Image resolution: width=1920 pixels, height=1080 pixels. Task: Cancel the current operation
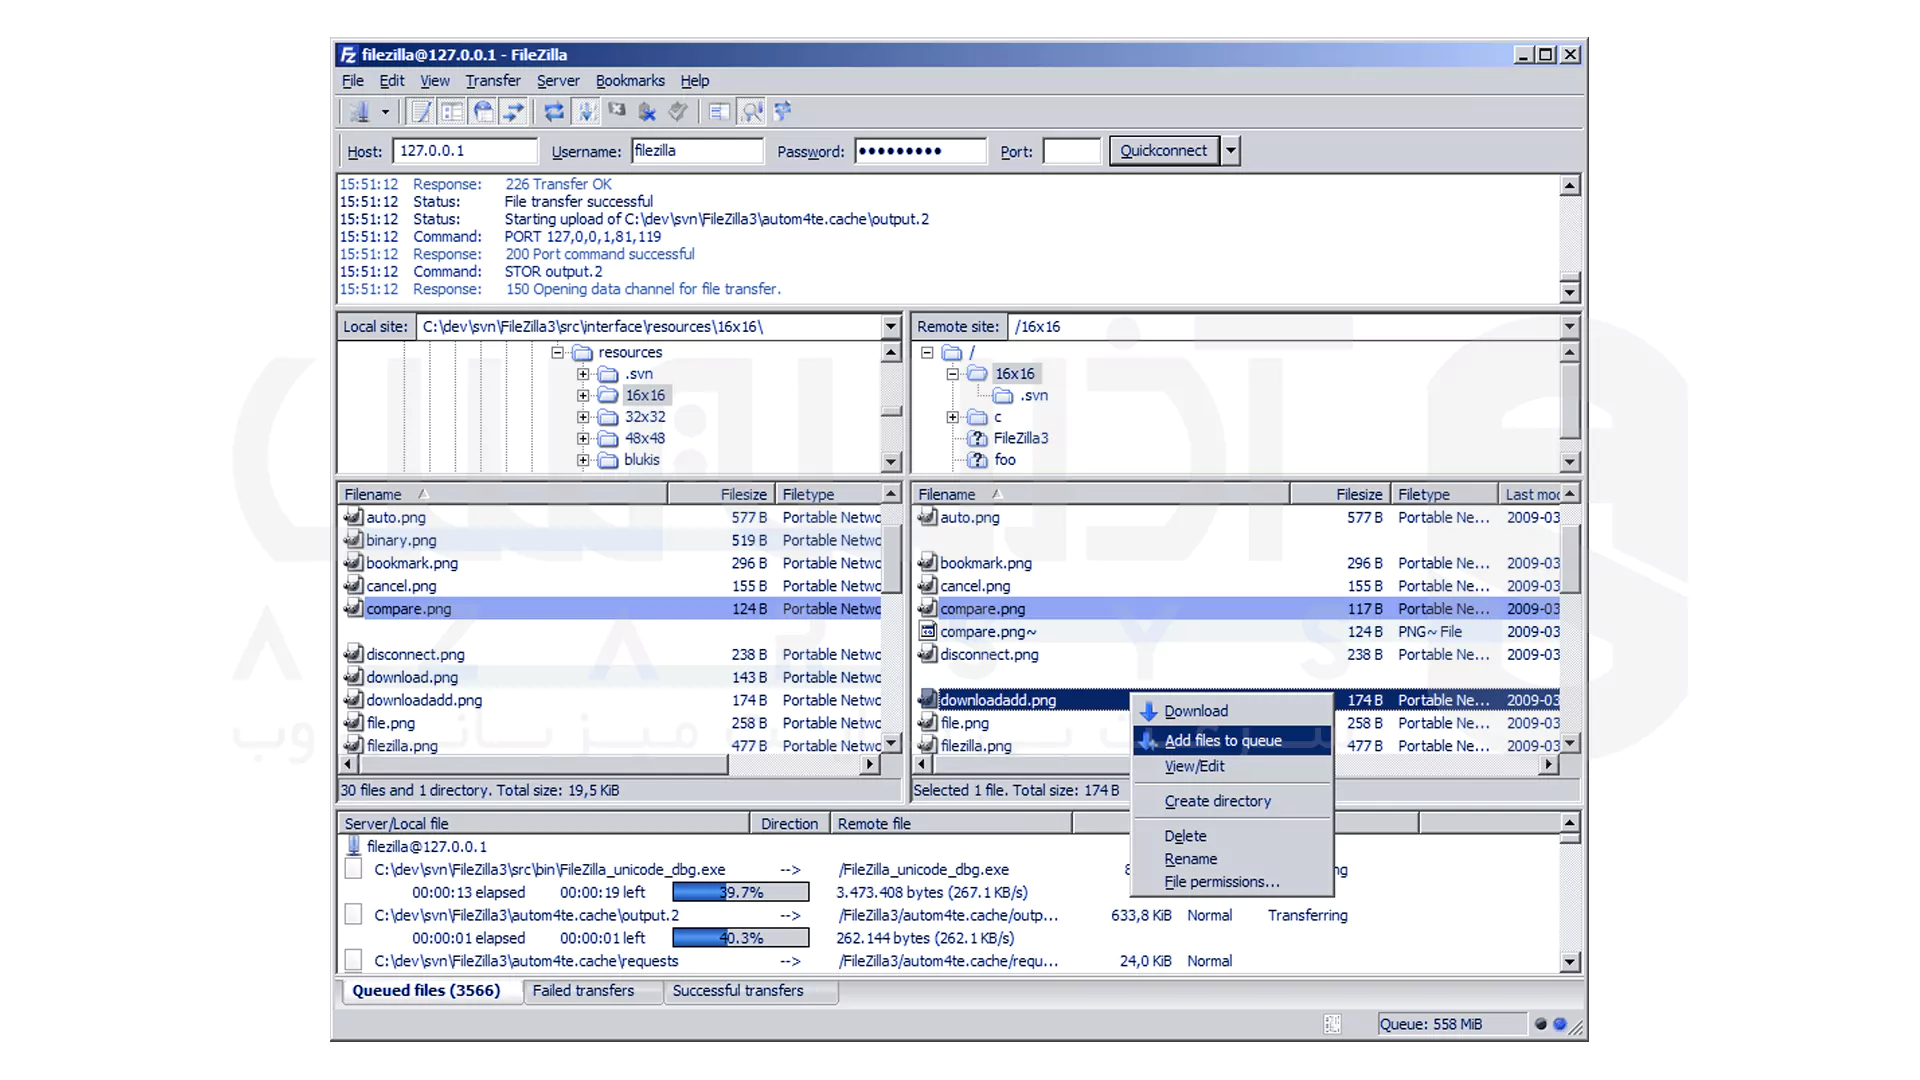(x=615, y=111)
